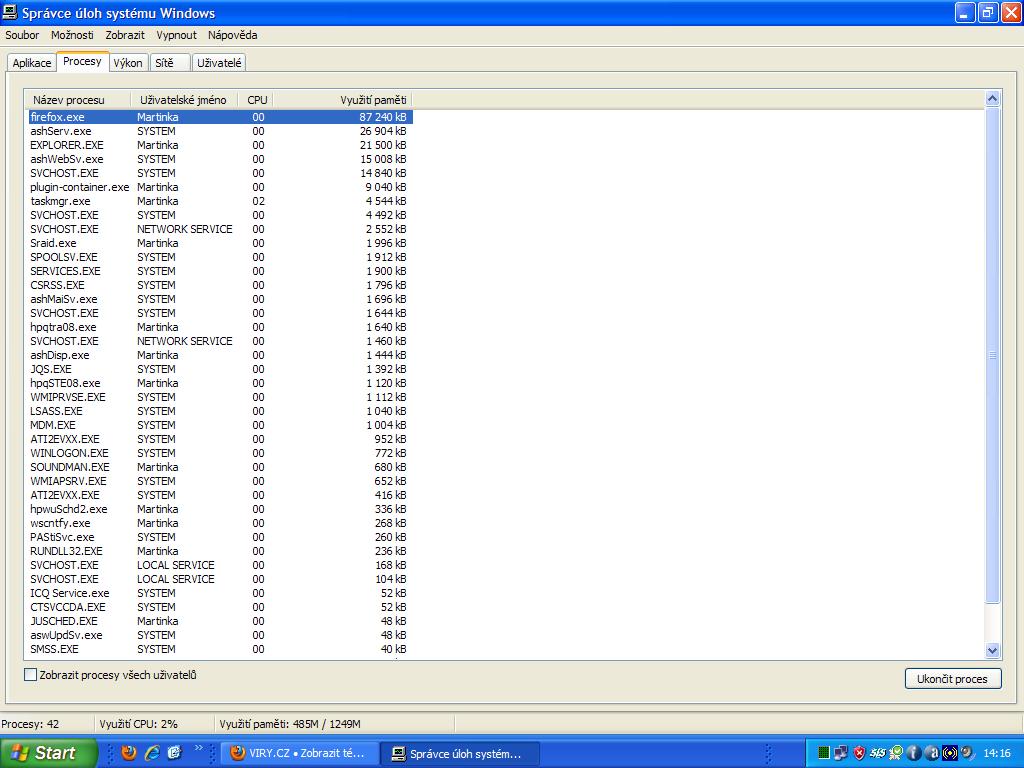The image size is (1024, 768).
Task: Sort by the CPU column header
Action: click(257, 100)
